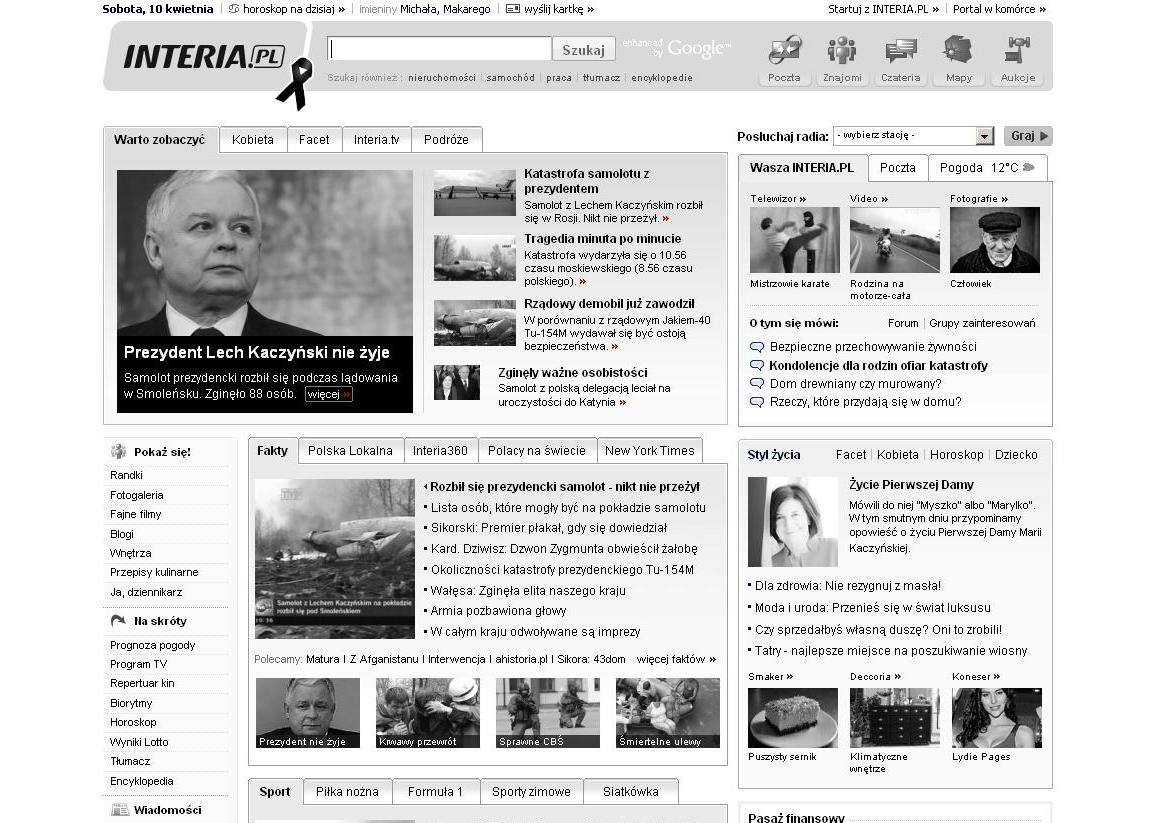Screen dimensions: 1153x823
Task: Open 'Prognoza pogody' shortcut link
Action: tap(153, 645)
